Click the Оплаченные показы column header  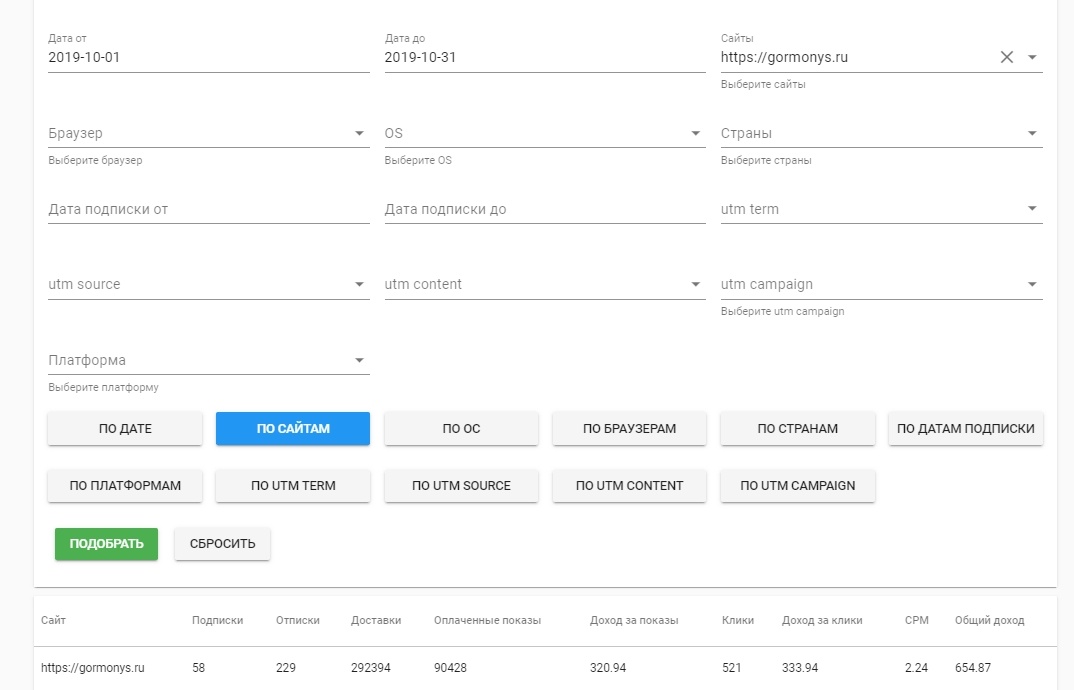pos(487,620)
